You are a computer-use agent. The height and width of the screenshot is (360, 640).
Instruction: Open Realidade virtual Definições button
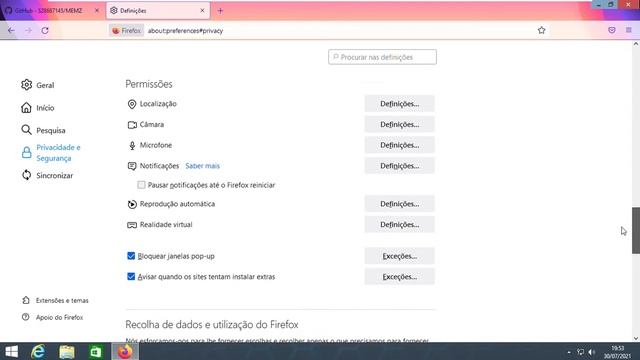point(400,224)
